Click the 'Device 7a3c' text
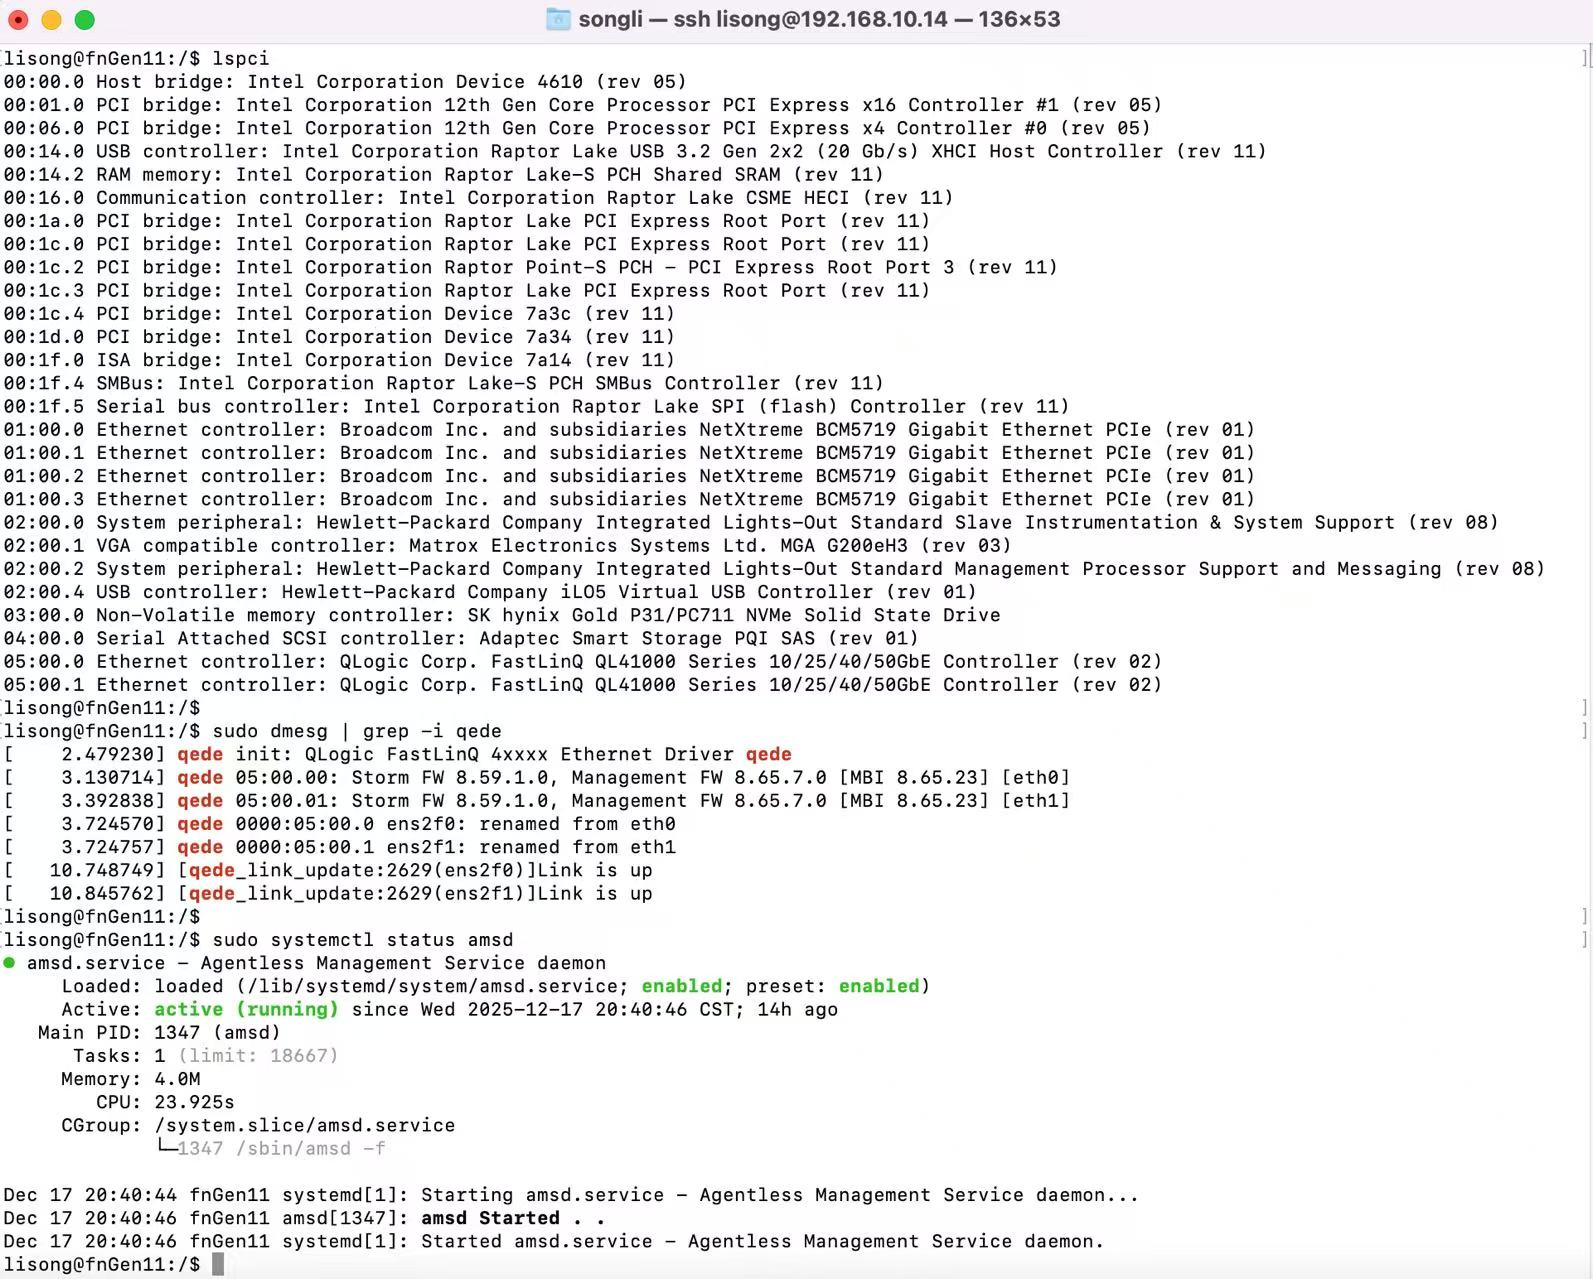The width and height of the screenshot is (1593, 1279). click(508, 314)
